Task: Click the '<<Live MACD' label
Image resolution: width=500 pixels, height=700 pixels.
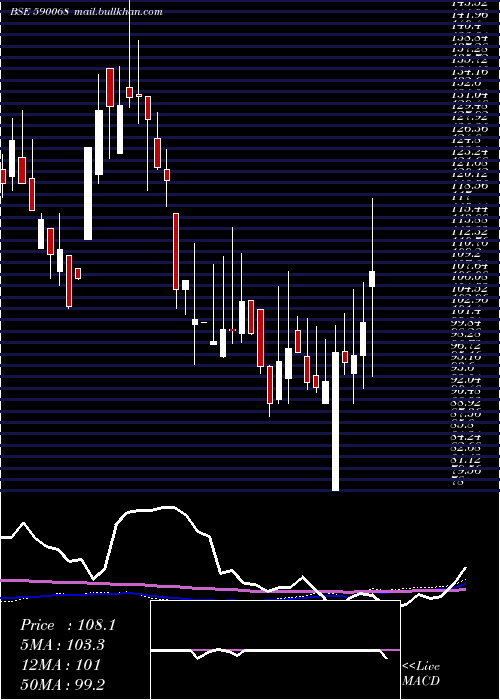Action: click(x=421, y=674)
